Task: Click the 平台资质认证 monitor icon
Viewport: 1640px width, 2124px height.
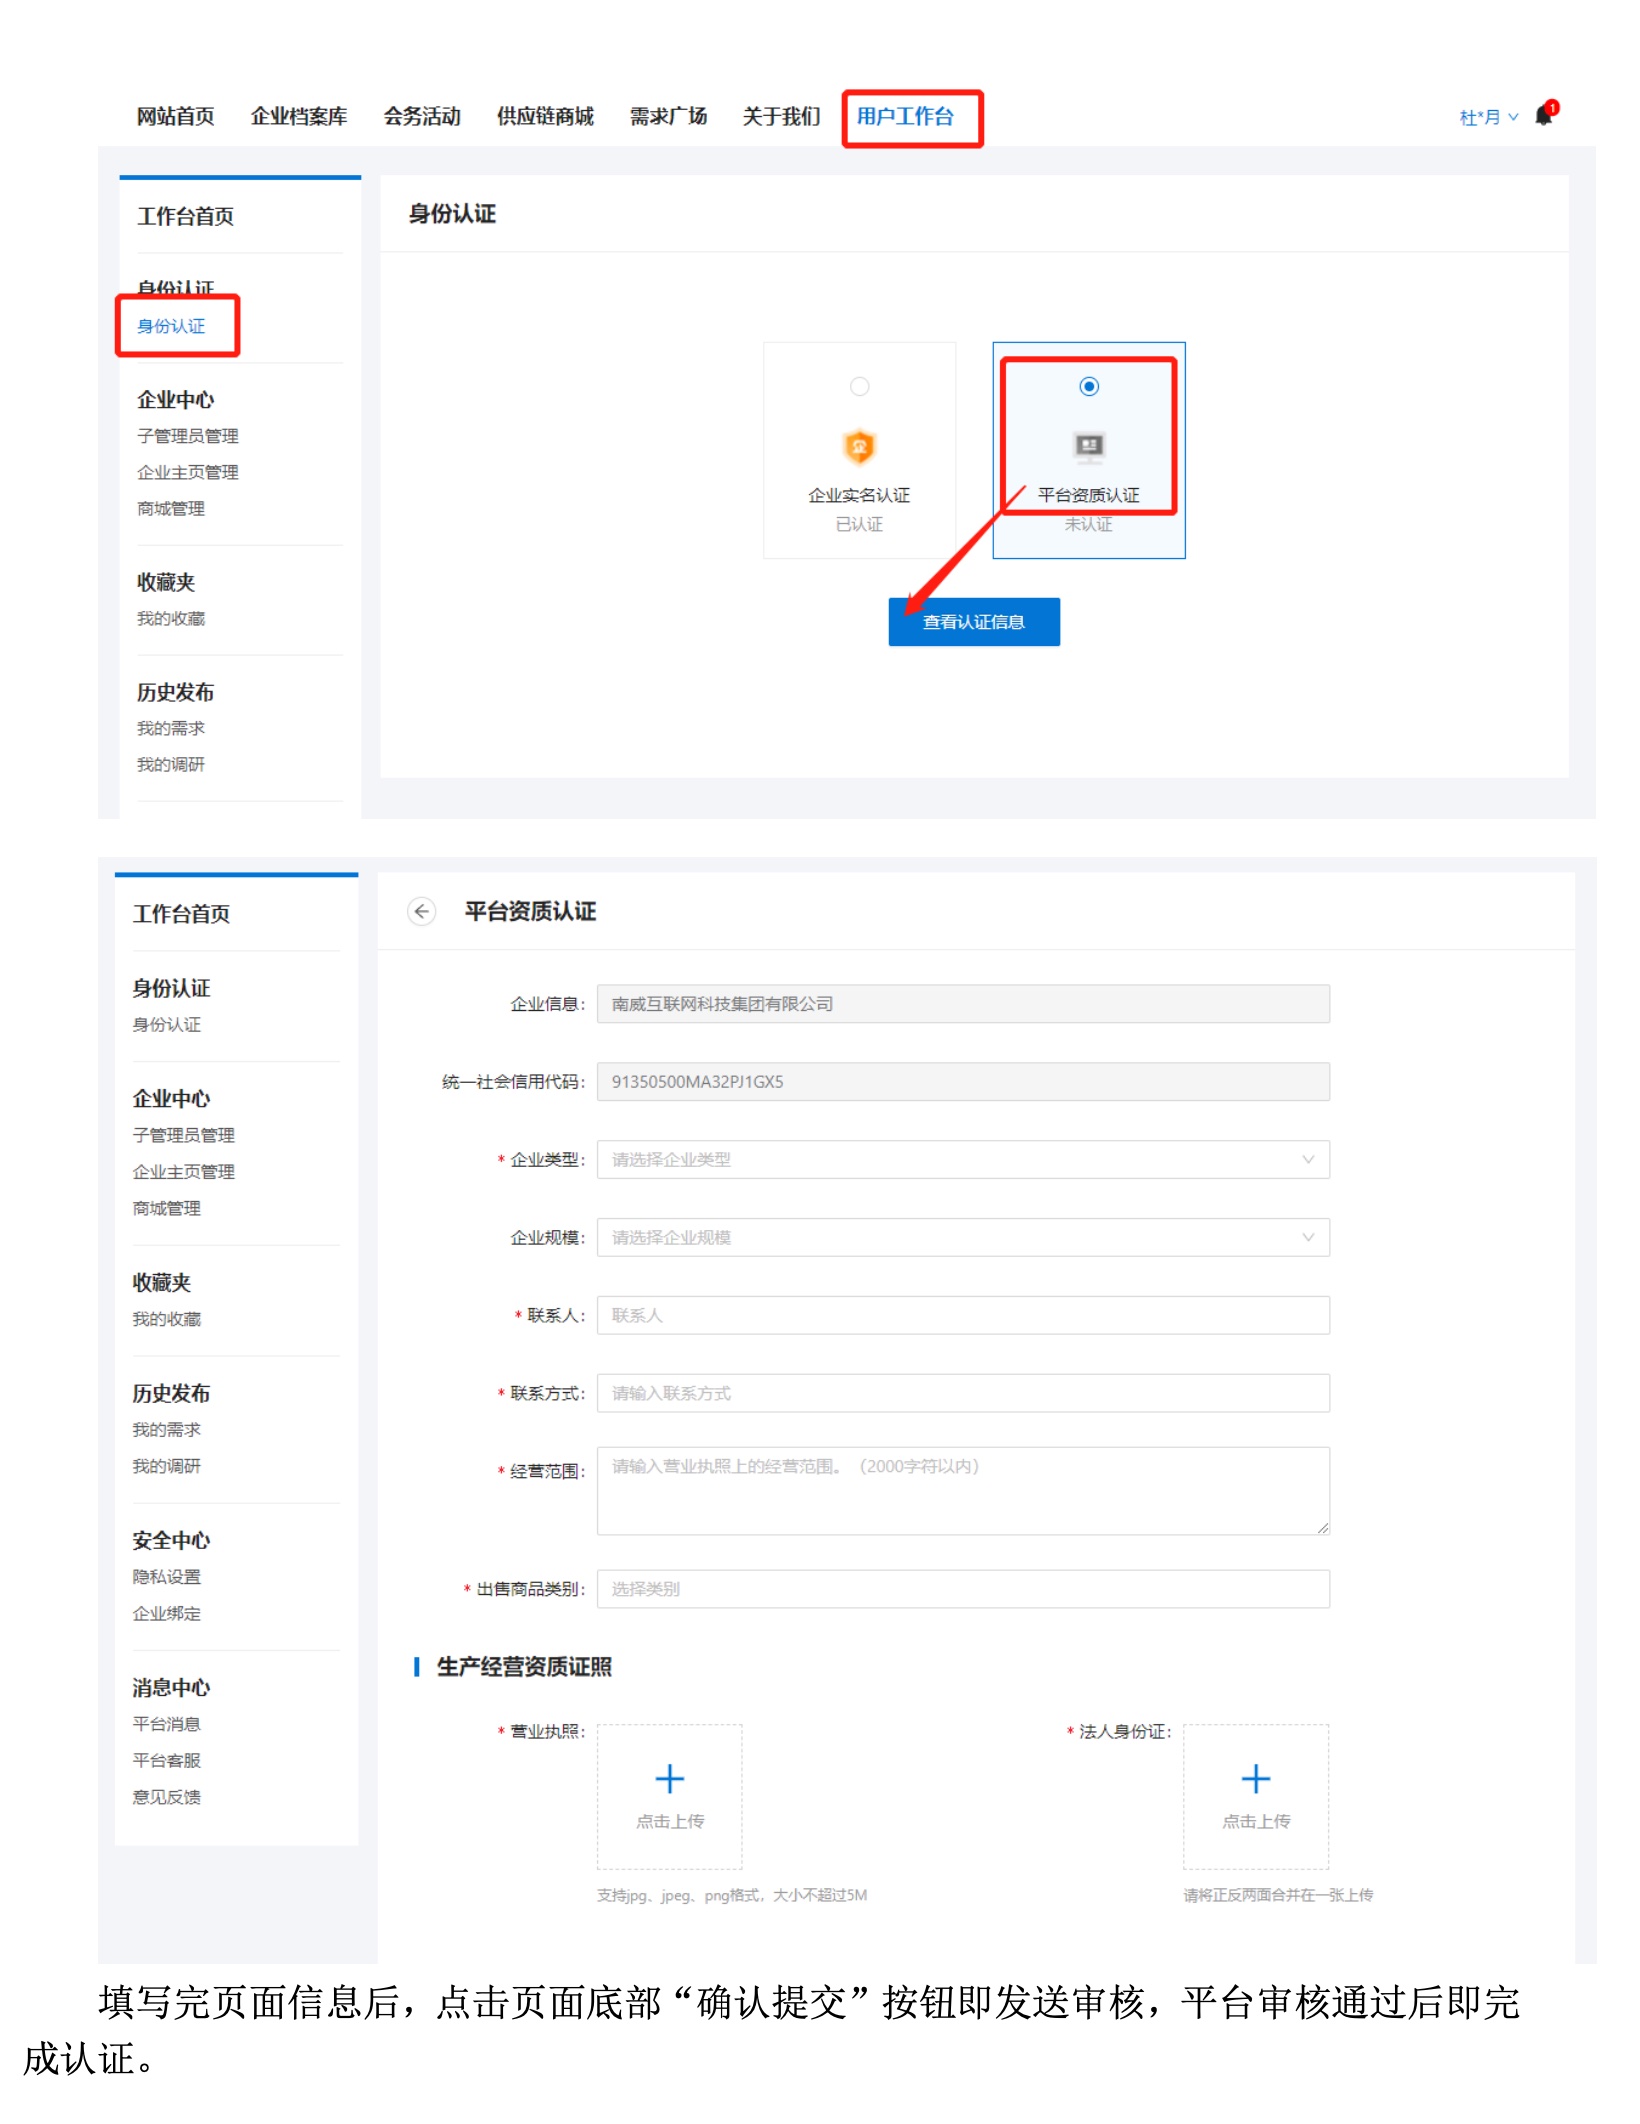Action: (1089, 446)
